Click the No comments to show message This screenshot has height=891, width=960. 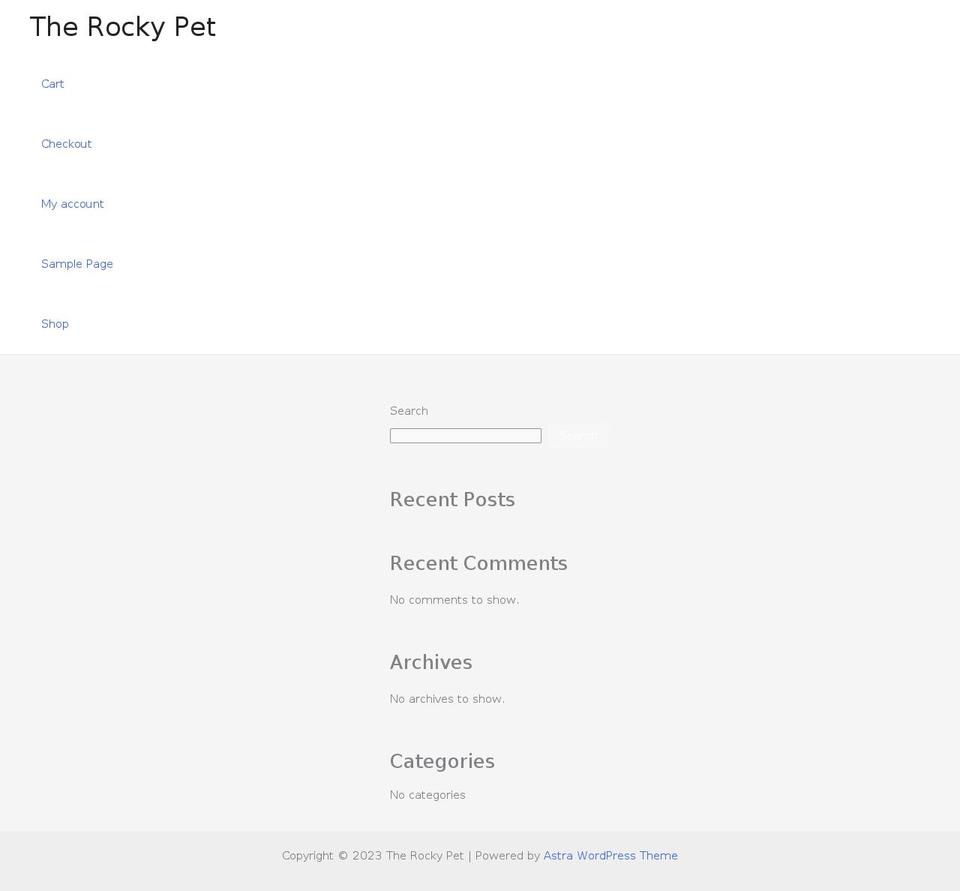(x=454, y=599)
